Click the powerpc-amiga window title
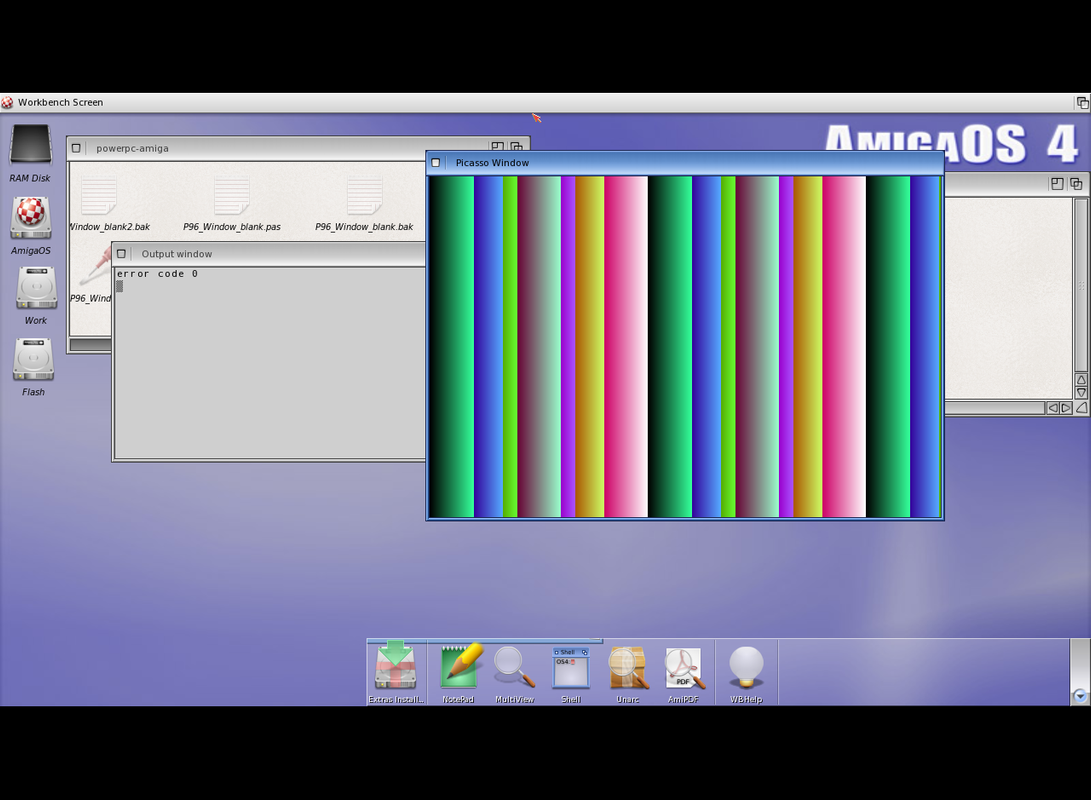Image resolution: width=1091 pixels, height=800 pixels. pyautogui.click(x=132, y=148)
